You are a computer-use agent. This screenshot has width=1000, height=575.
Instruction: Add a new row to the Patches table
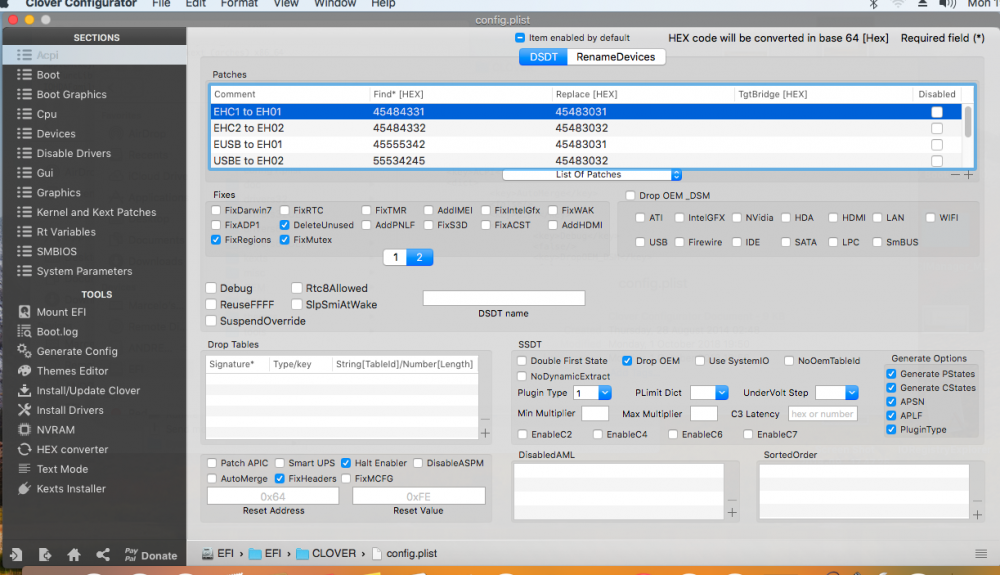click(969, 175)
